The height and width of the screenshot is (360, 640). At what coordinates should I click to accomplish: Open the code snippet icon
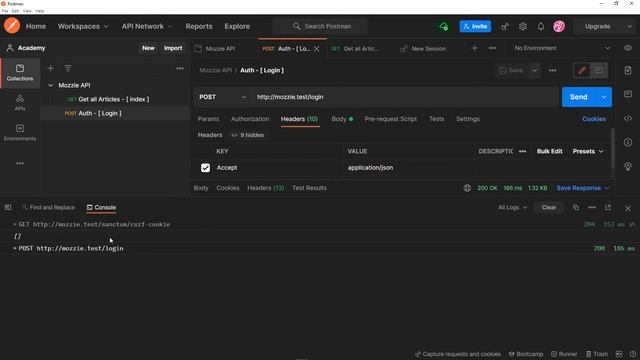pyautogui.click(x=628, y=118)
